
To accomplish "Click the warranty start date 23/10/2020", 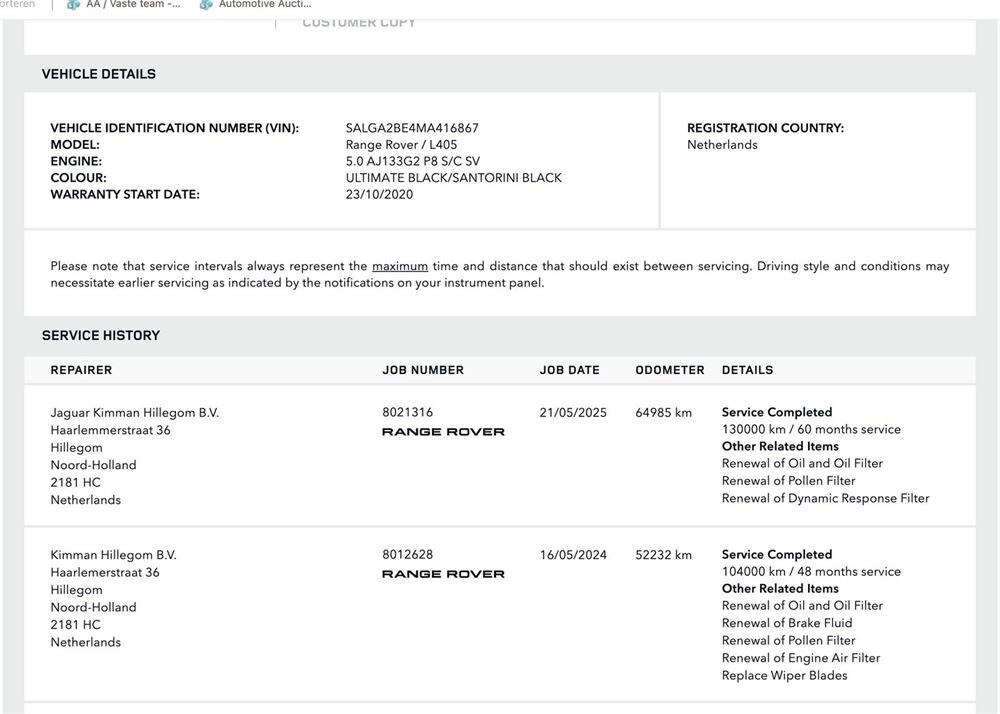I will 379,194.
